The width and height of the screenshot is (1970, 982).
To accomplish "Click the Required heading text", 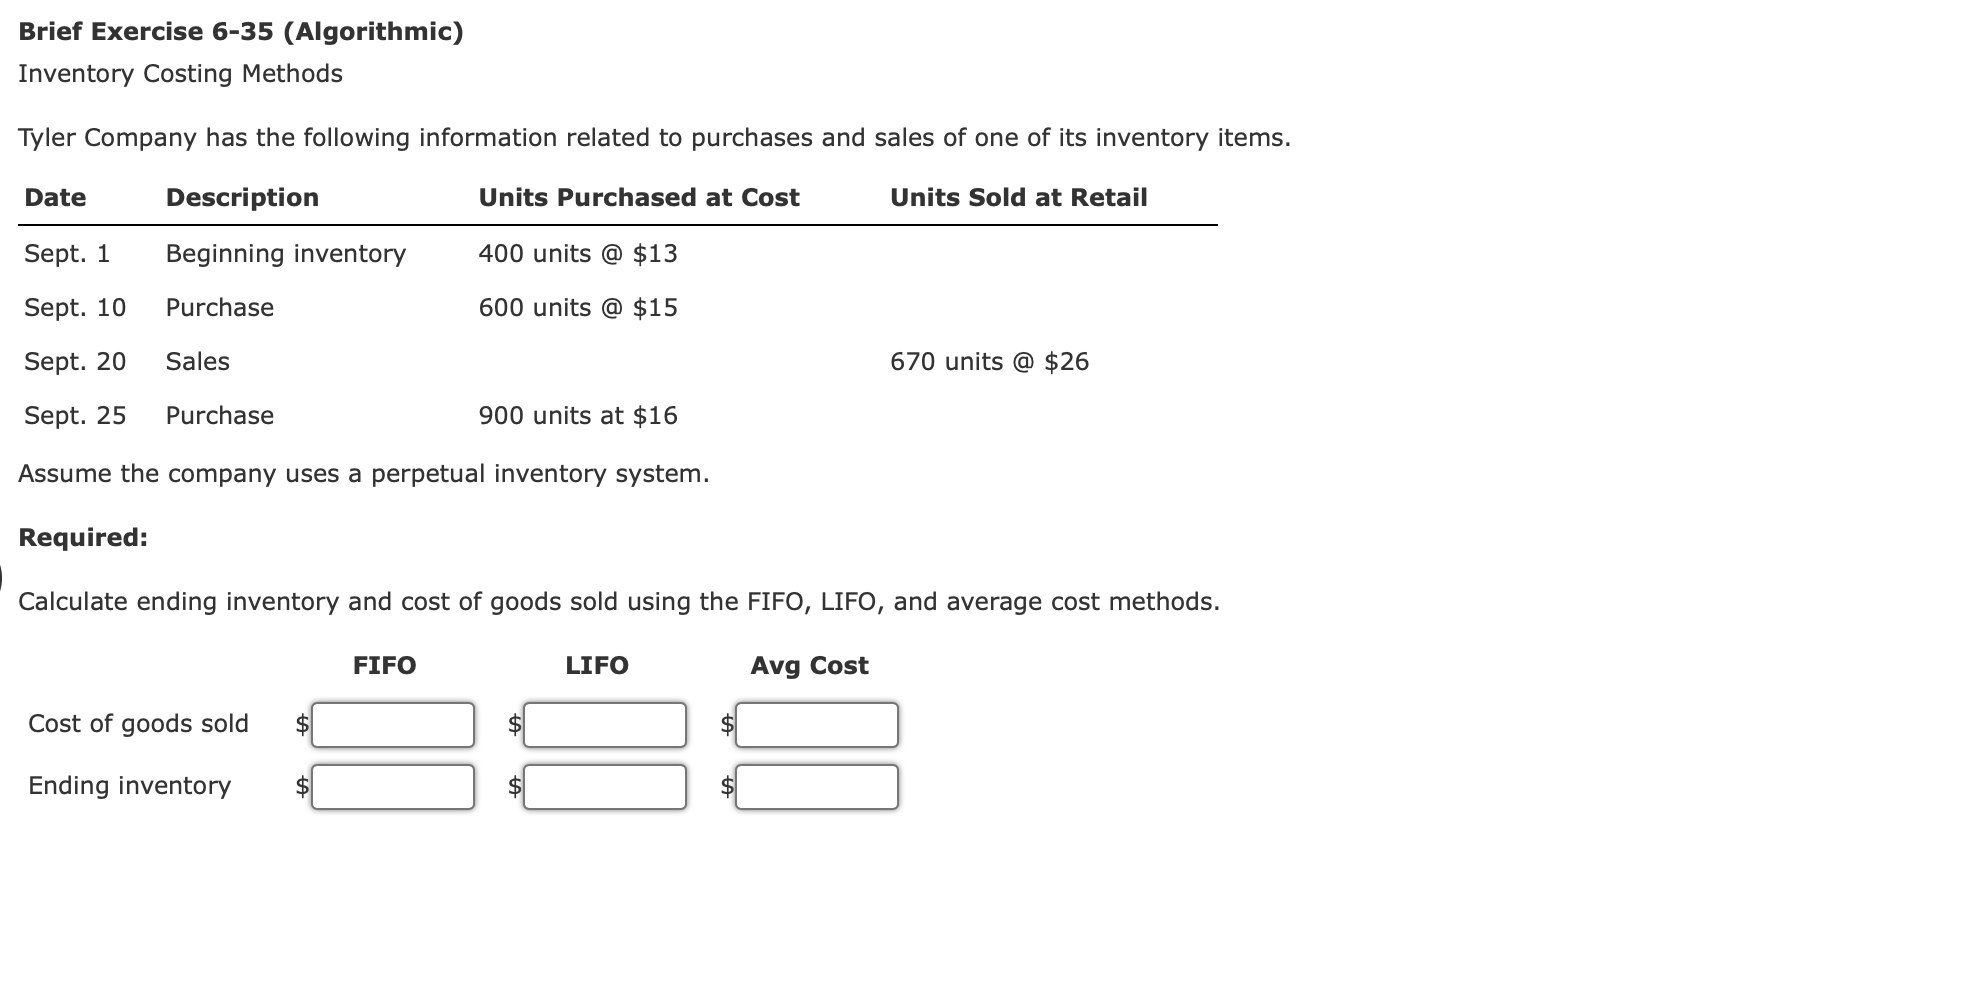I will tap(84, 537).
